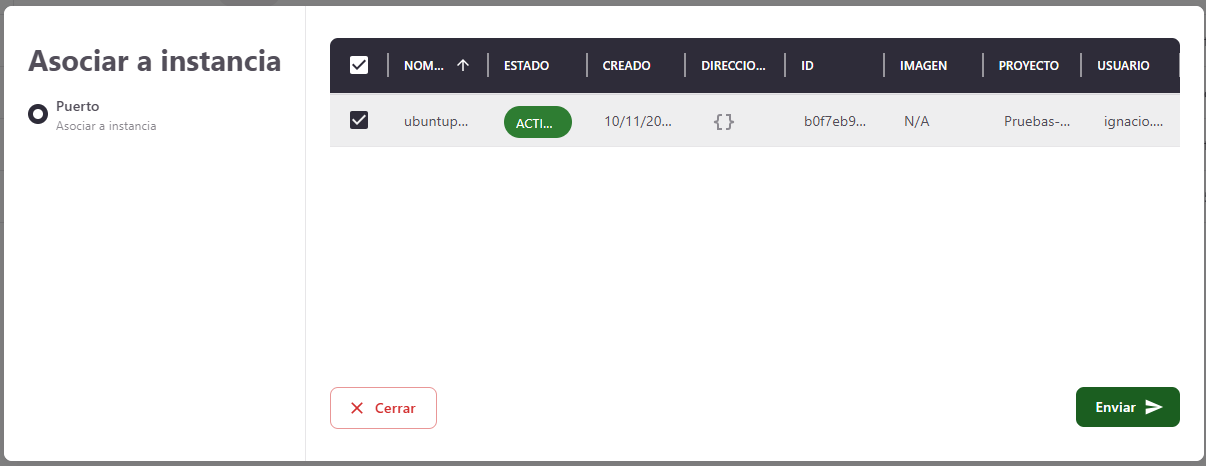Viewport: 1206px width, 466px height.
Task: Click the paper plane send icon
Action: pyautogui.click(x=1154, y=407)
